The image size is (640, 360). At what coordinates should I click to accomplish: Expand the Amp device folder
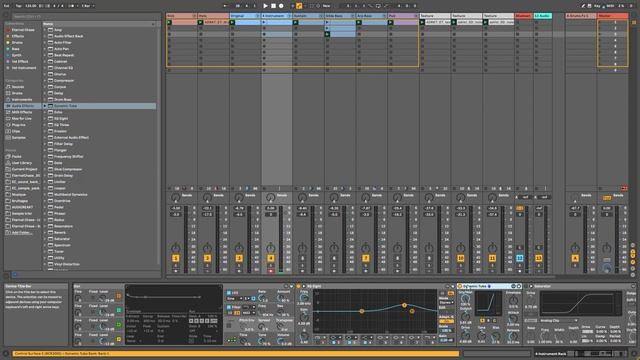(45, 30)
